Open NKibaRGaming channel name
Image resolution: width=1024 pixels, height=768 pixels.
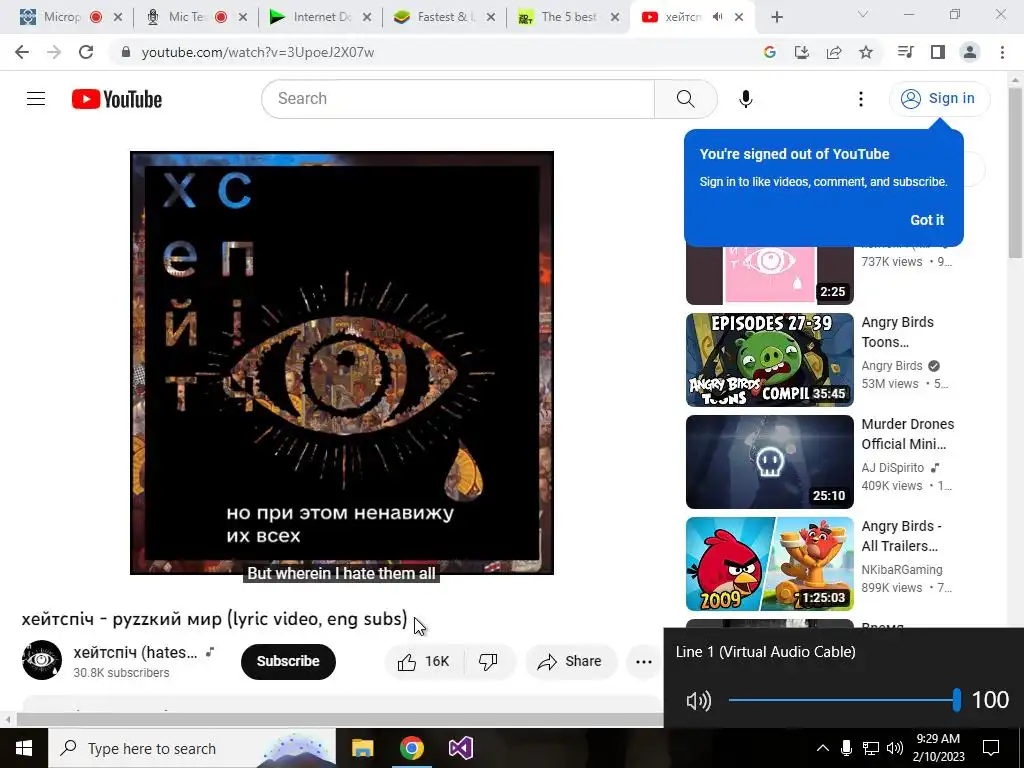coord(901,569)
